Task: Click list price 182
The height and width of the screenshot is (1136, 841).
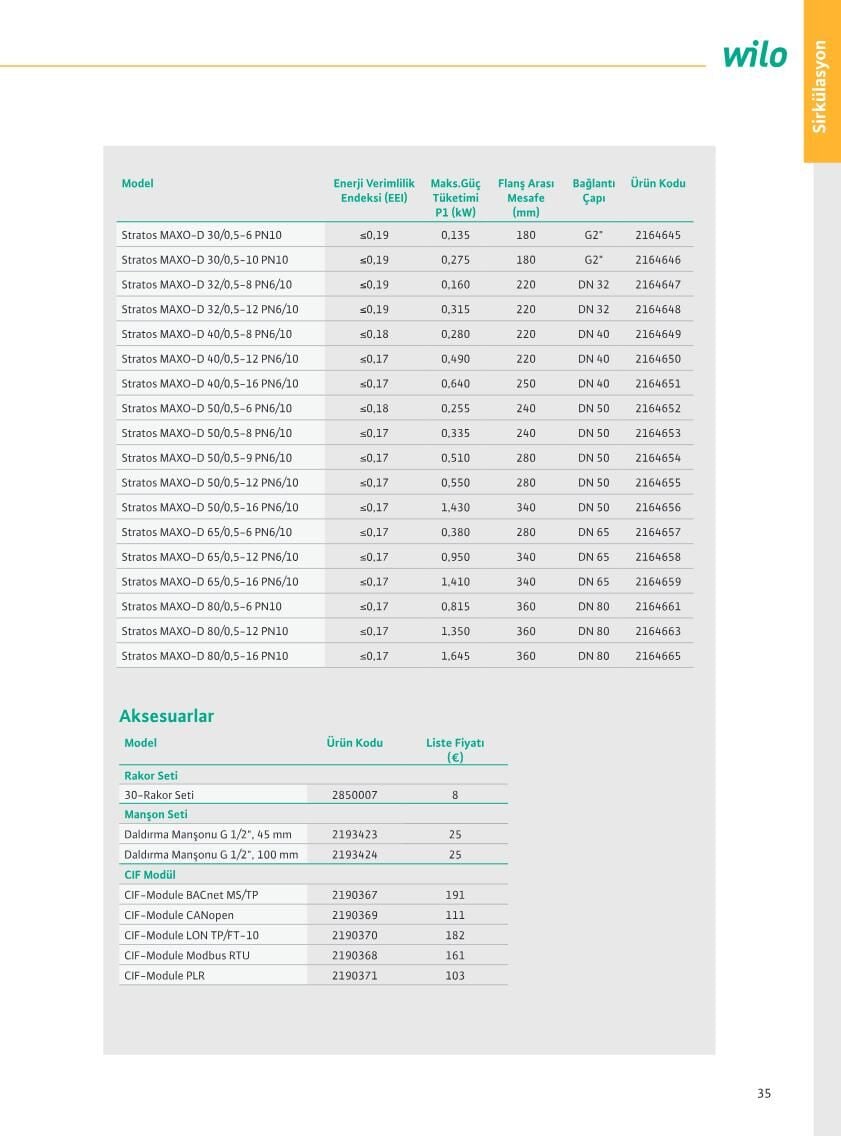Action: coord(455,935)
